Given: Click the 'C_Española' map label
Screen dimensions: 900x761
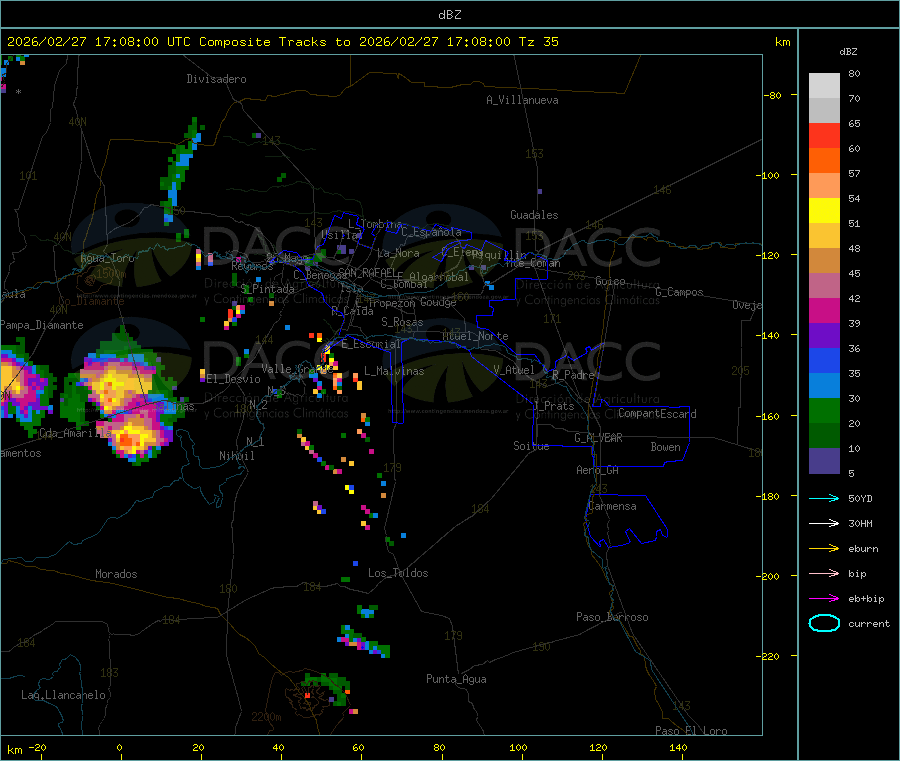Looking at the screenshot, I should (431, 232).
